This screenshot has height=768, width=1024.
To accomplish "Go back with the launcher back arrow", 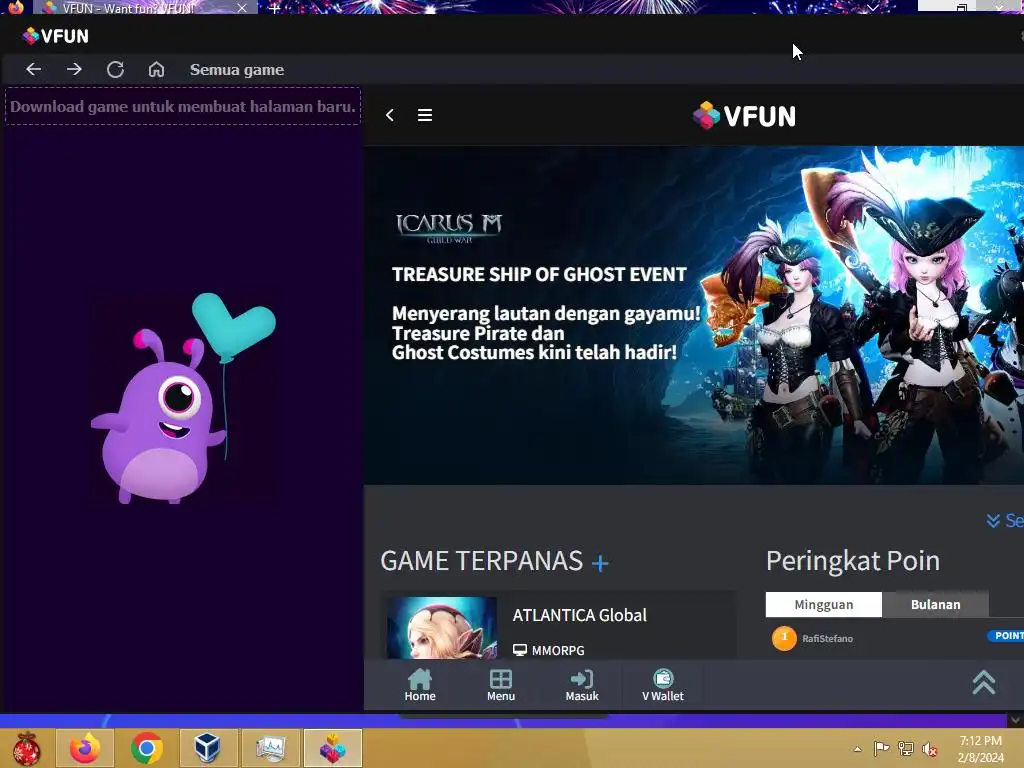I will pos(33,69).
